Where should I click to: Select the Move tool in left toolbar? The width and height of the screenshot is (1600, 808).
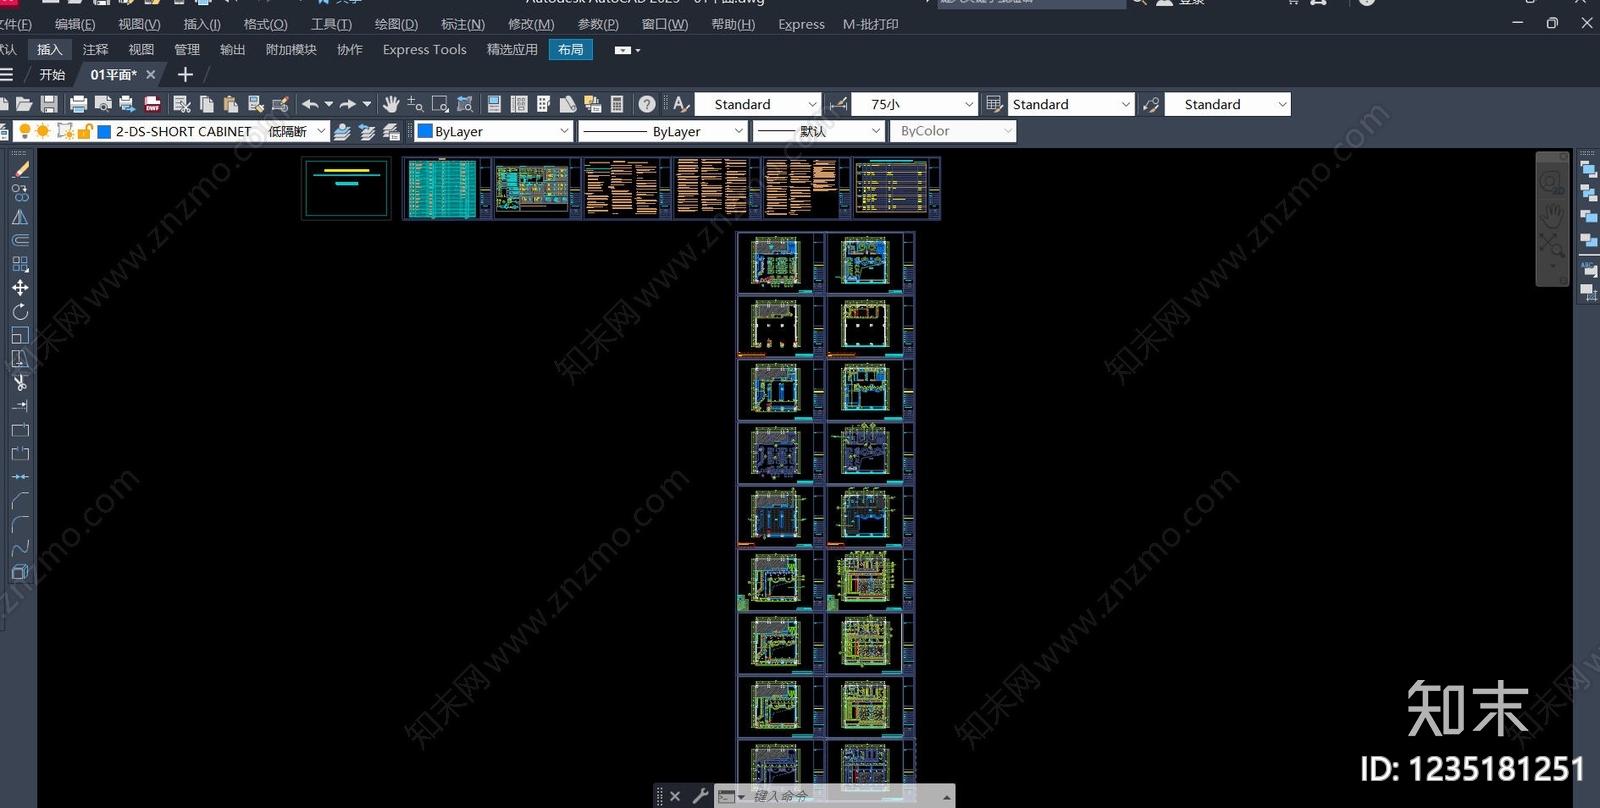20,288
